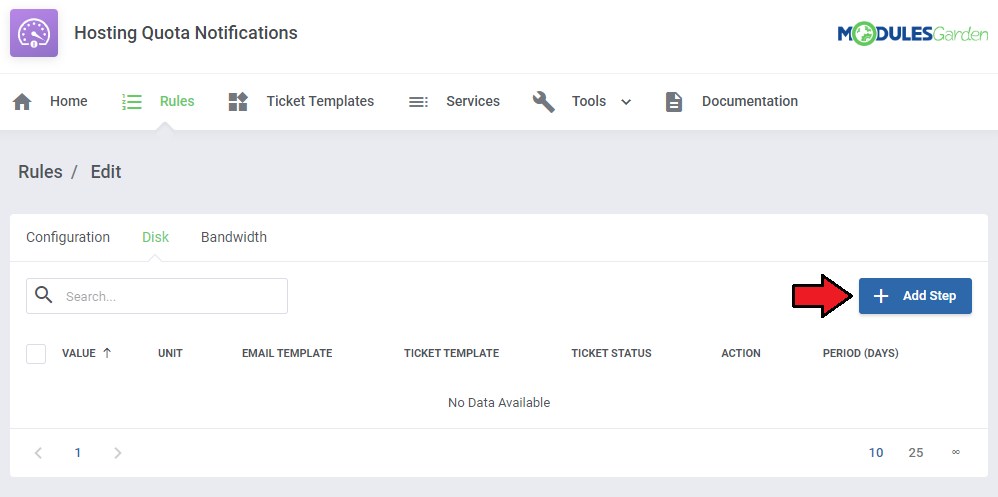The image size is (998, 497).
Task: Click the Home house icon
Action: (22, 102)
